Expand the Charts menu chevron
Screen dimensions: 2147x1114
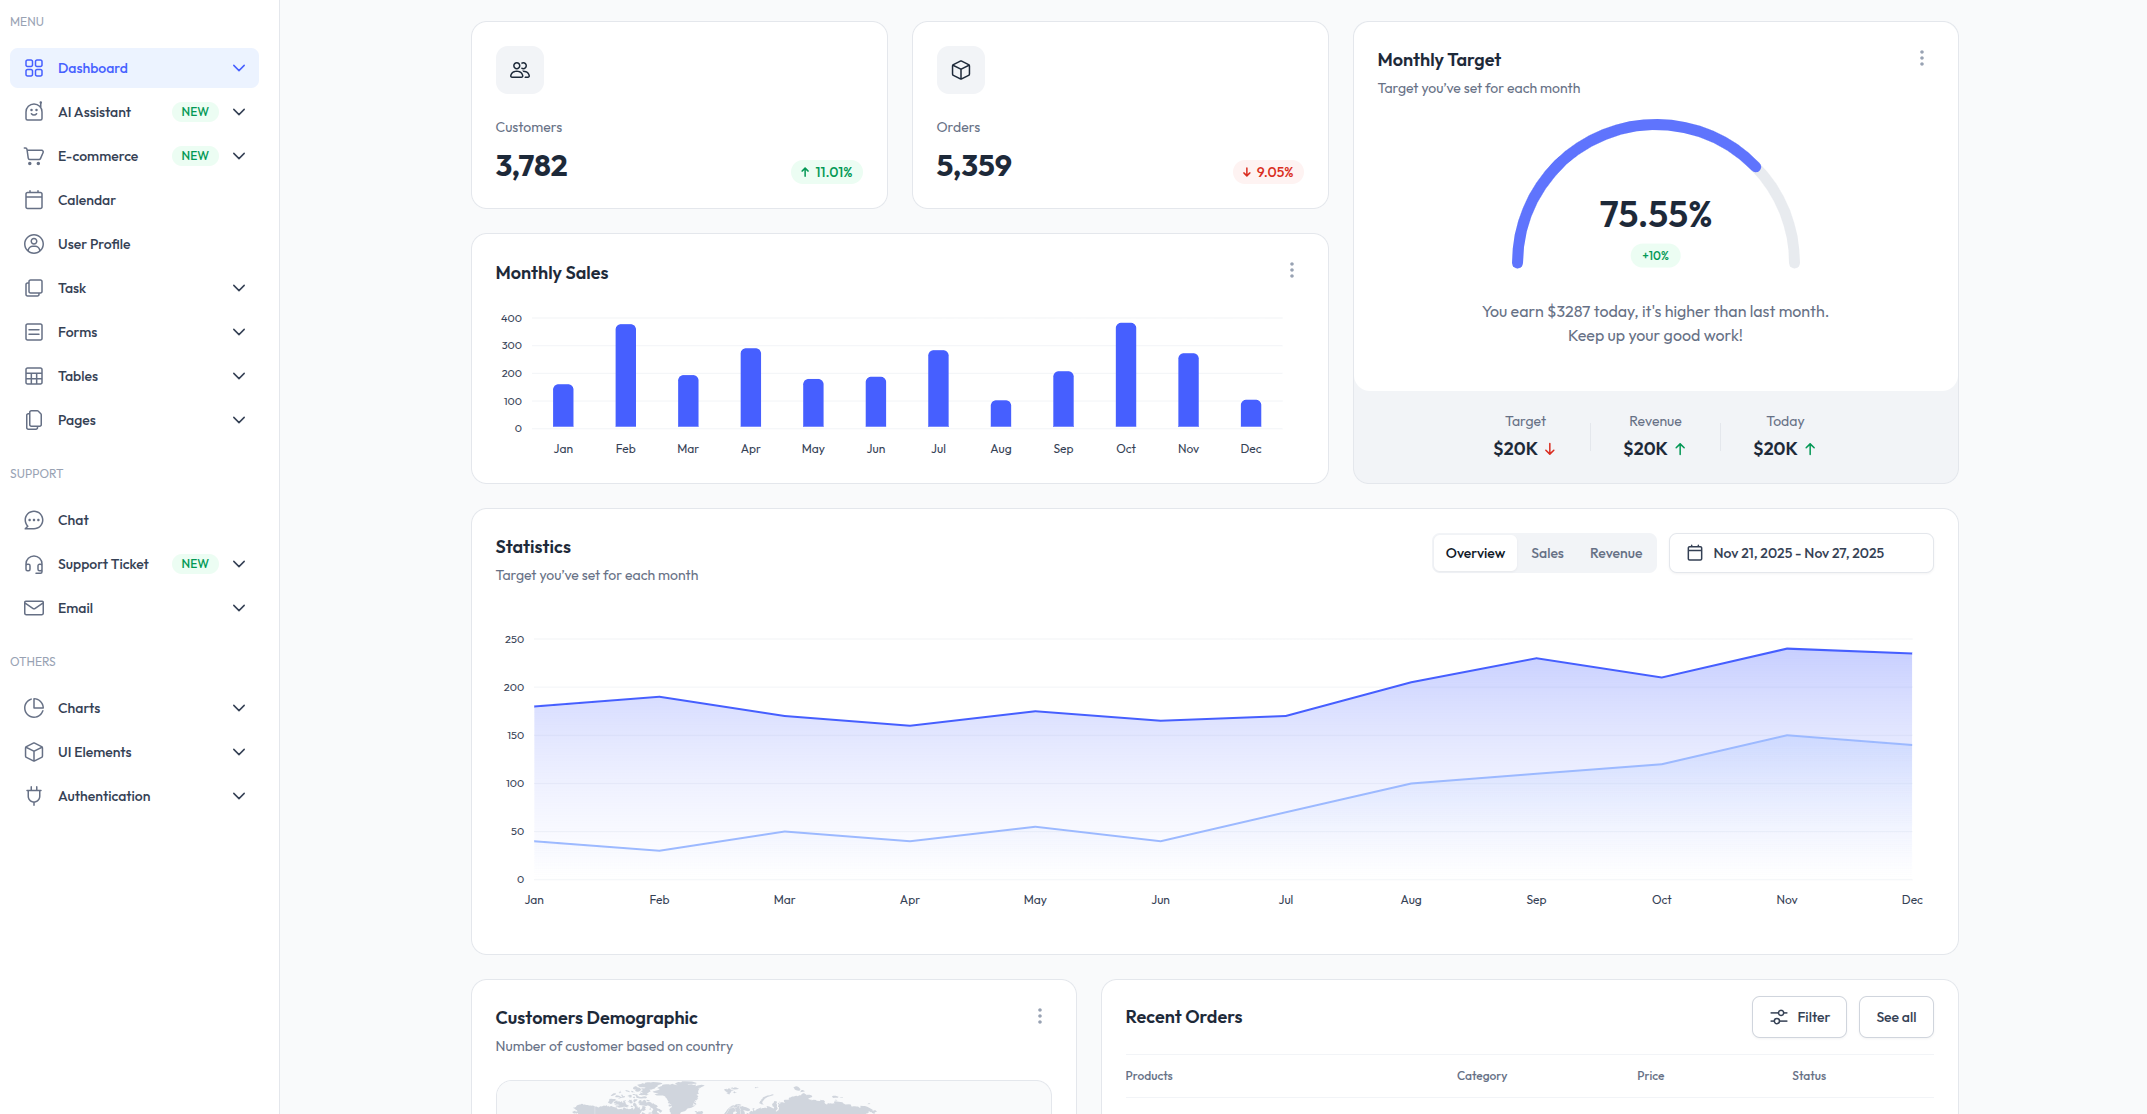(x=239, y=708)
